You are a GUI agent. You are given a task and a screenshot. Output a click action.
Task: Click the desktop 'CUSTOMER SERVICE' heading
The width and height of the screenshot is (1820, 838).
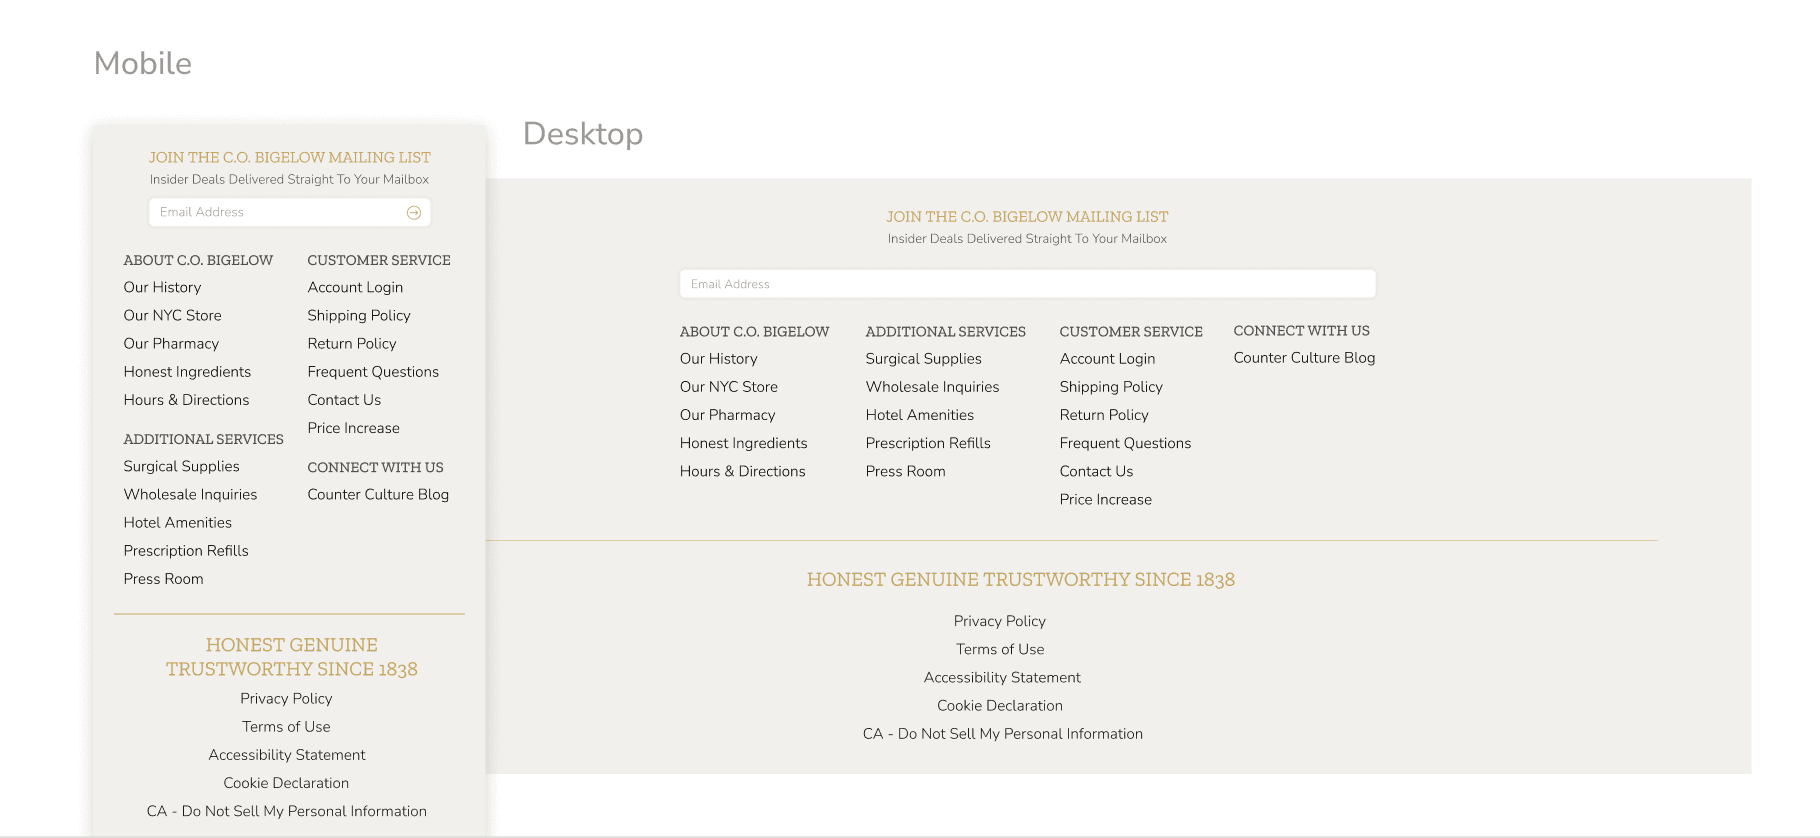coord(1131,331)
